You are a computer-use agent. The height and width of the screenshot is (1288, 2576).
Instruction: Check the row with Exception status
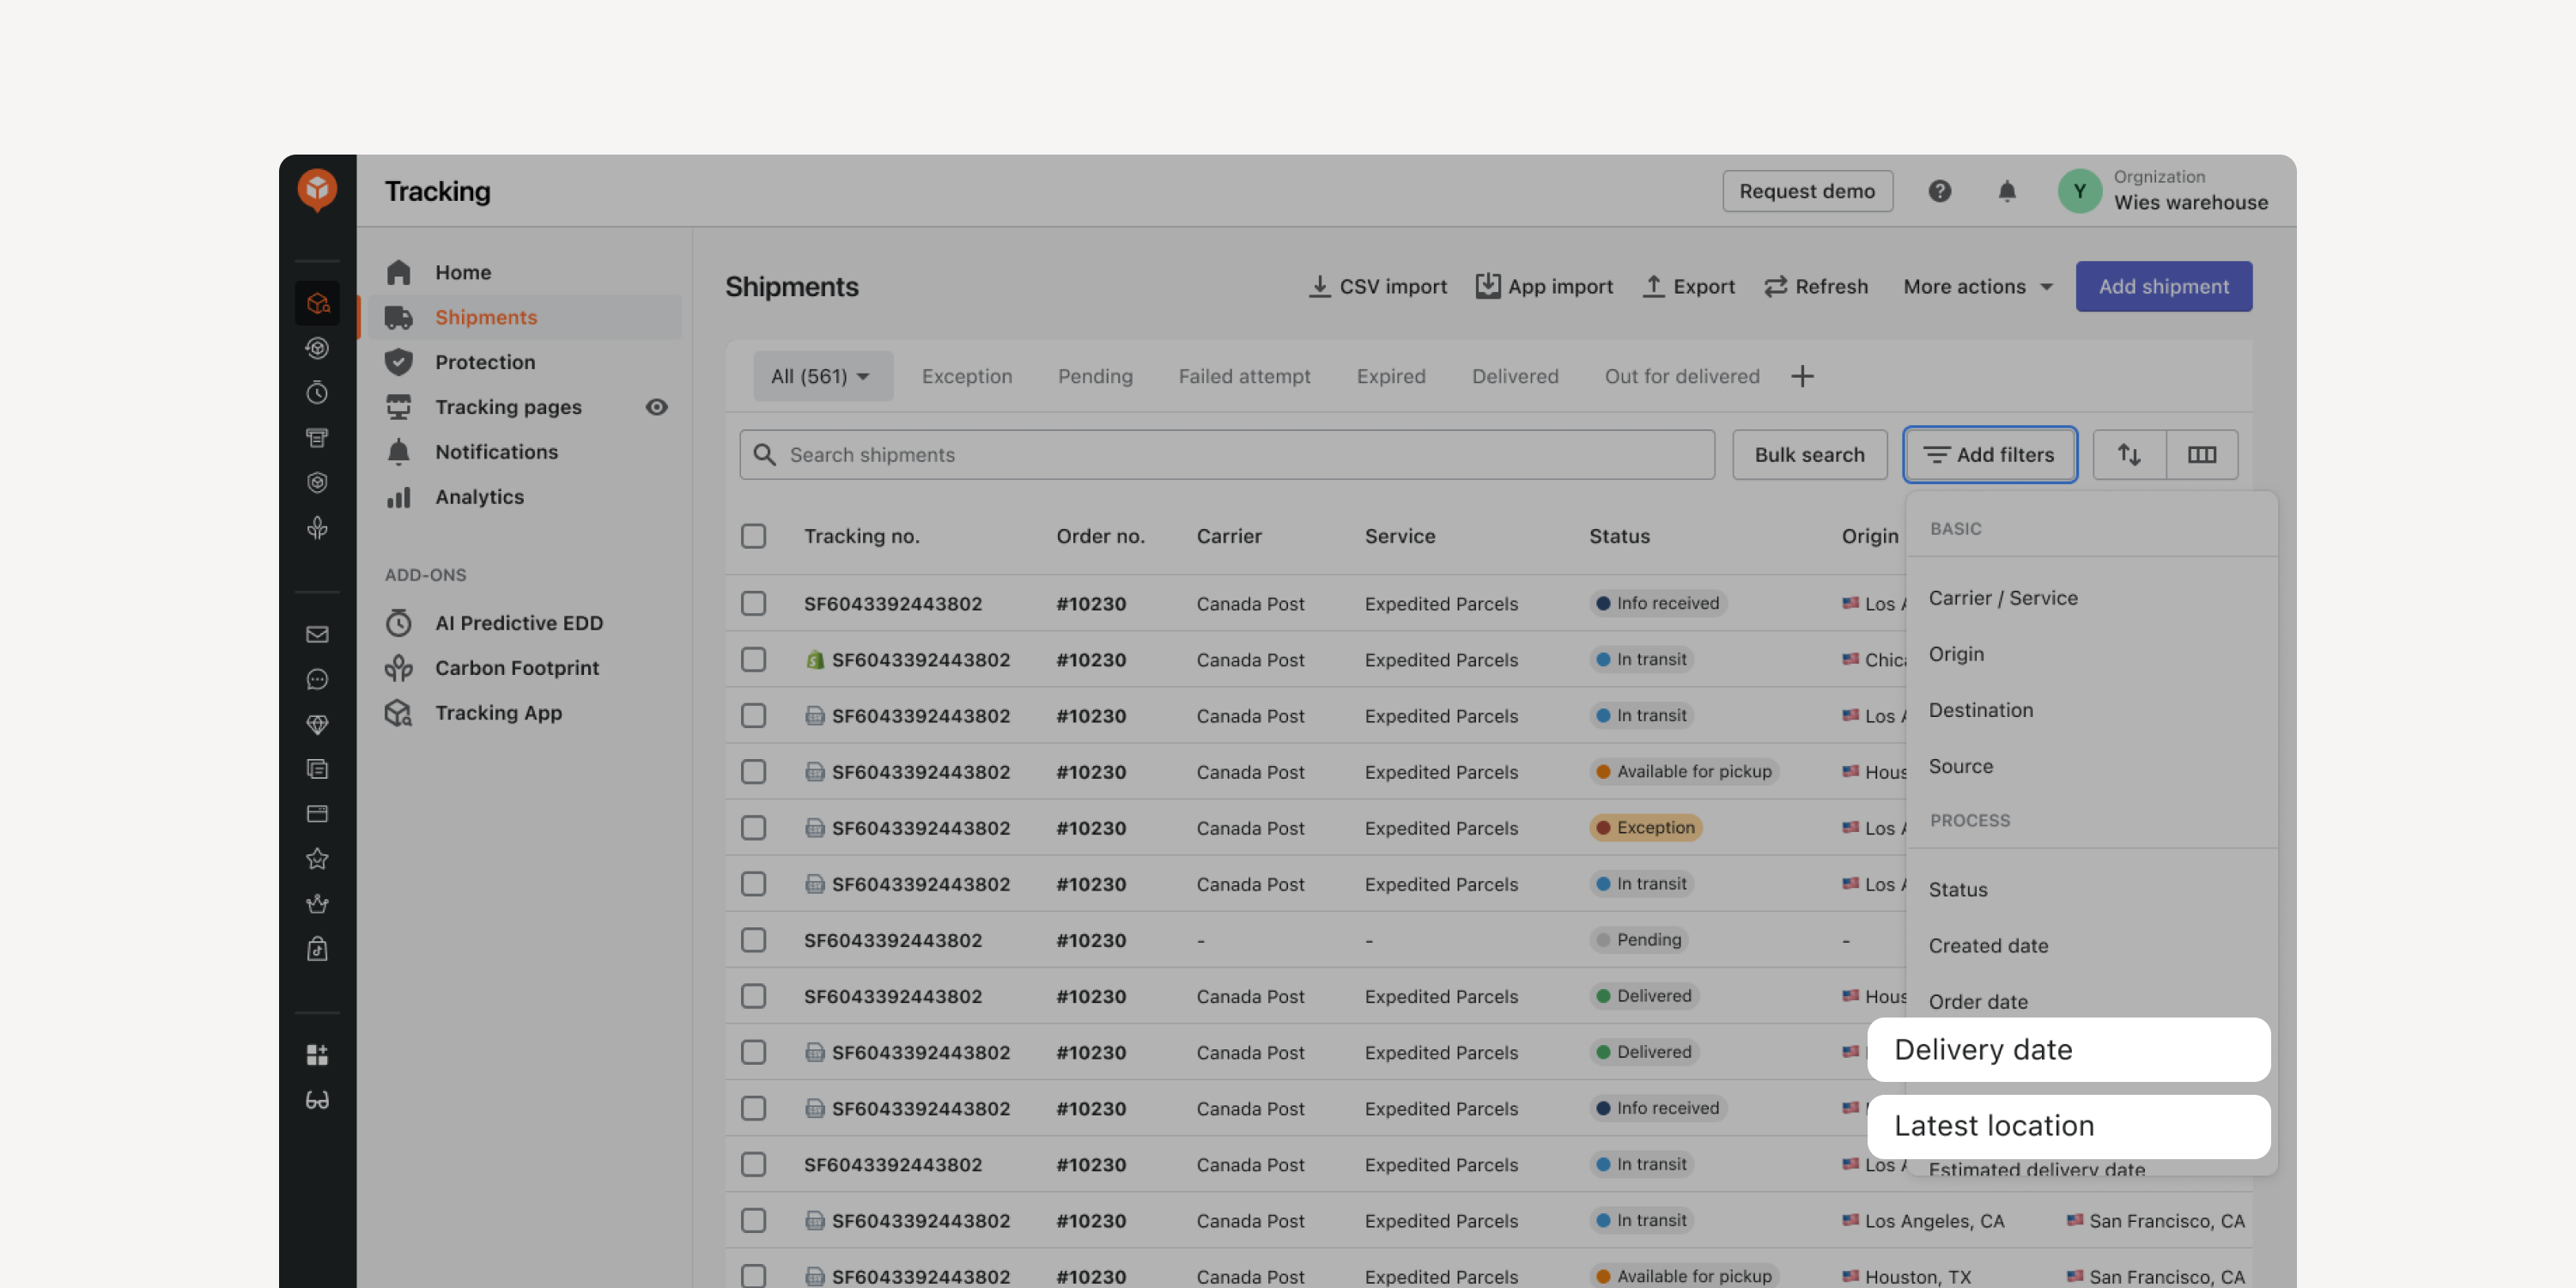(753, 828)
